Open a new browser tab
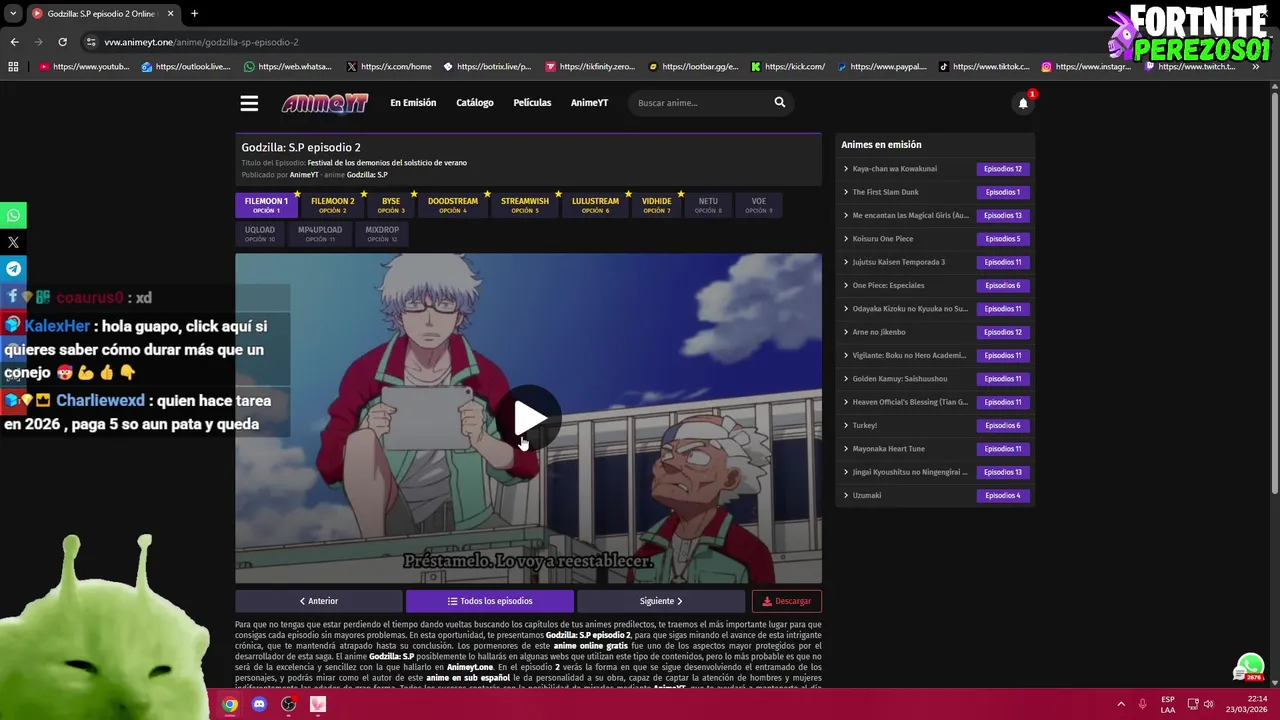The image size is (1280, 720). (194, 13)
